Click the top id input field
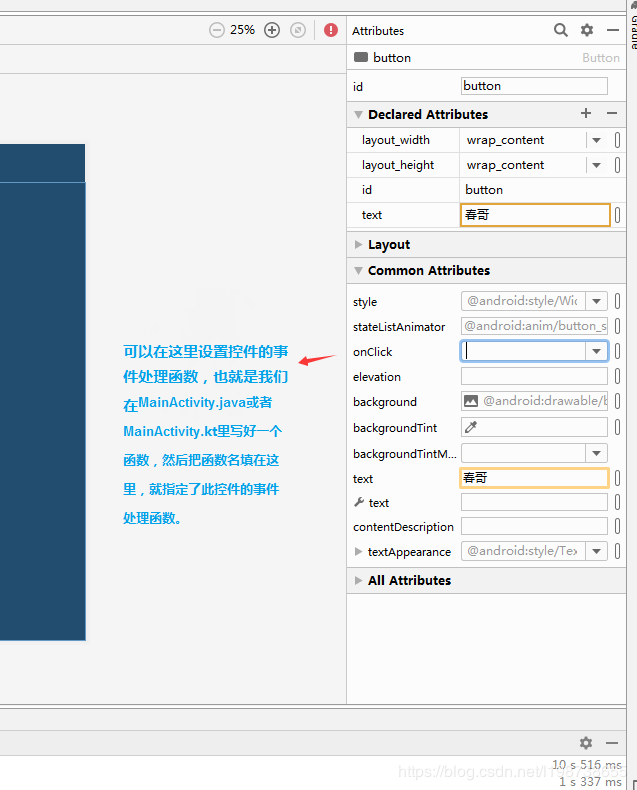 point(534,86)
